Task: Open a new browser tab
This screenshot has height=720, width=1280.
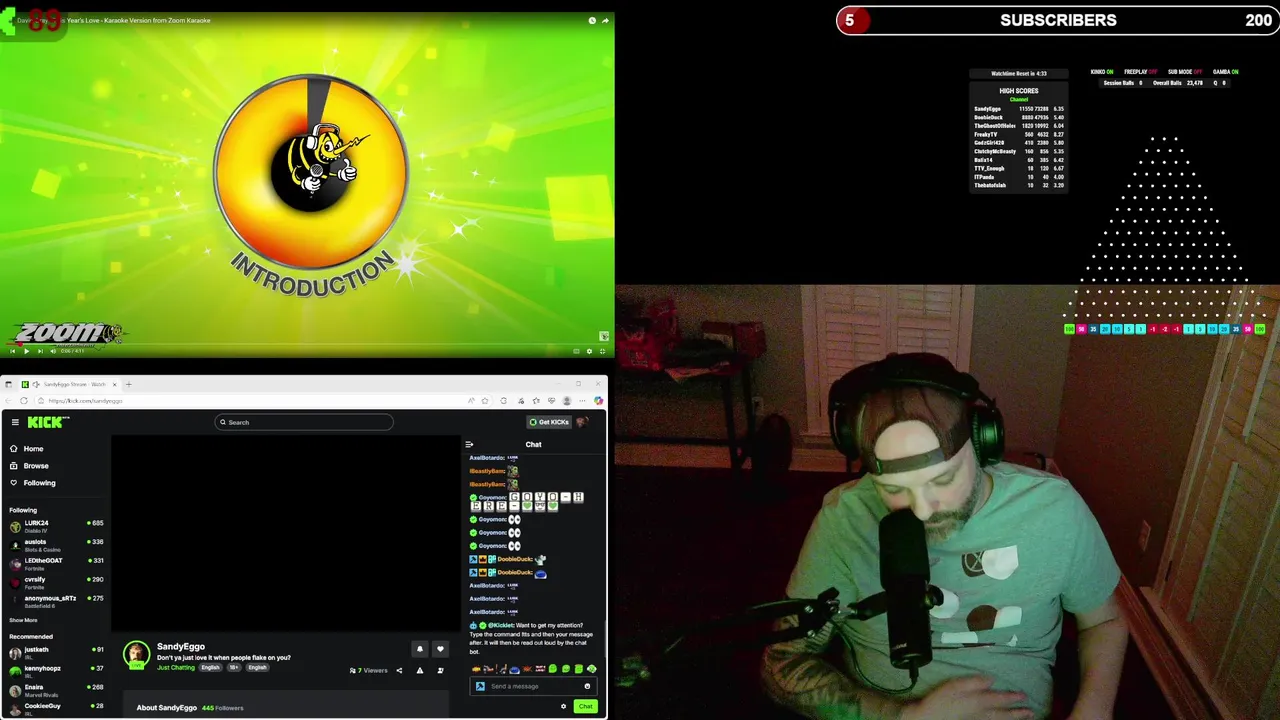Action: click(x=128, y=384)
